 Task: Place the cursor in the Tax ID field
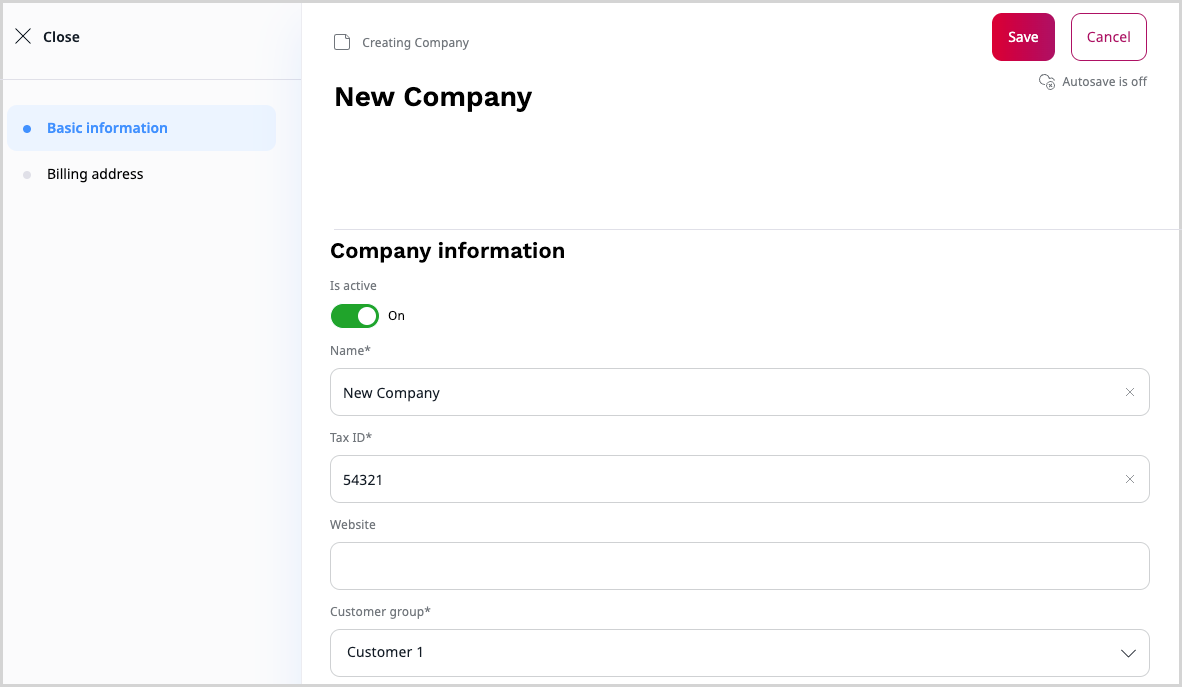(x=720, y=479)
